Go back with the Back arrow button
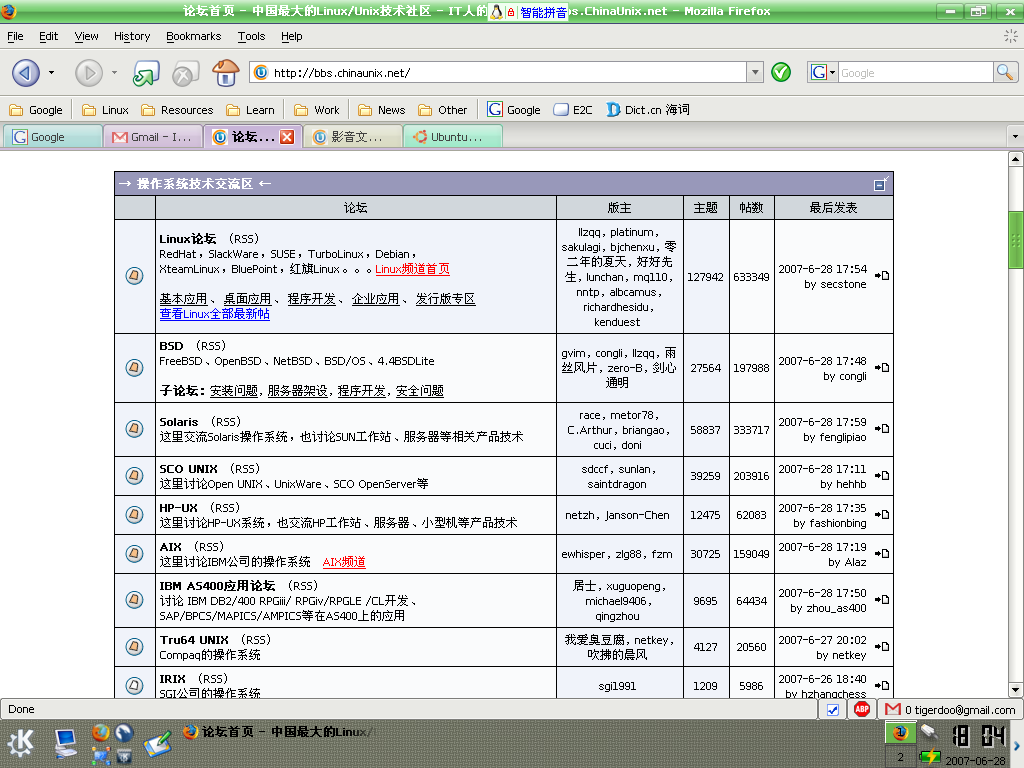1024x768 pixels. click(x=26, y=72)
